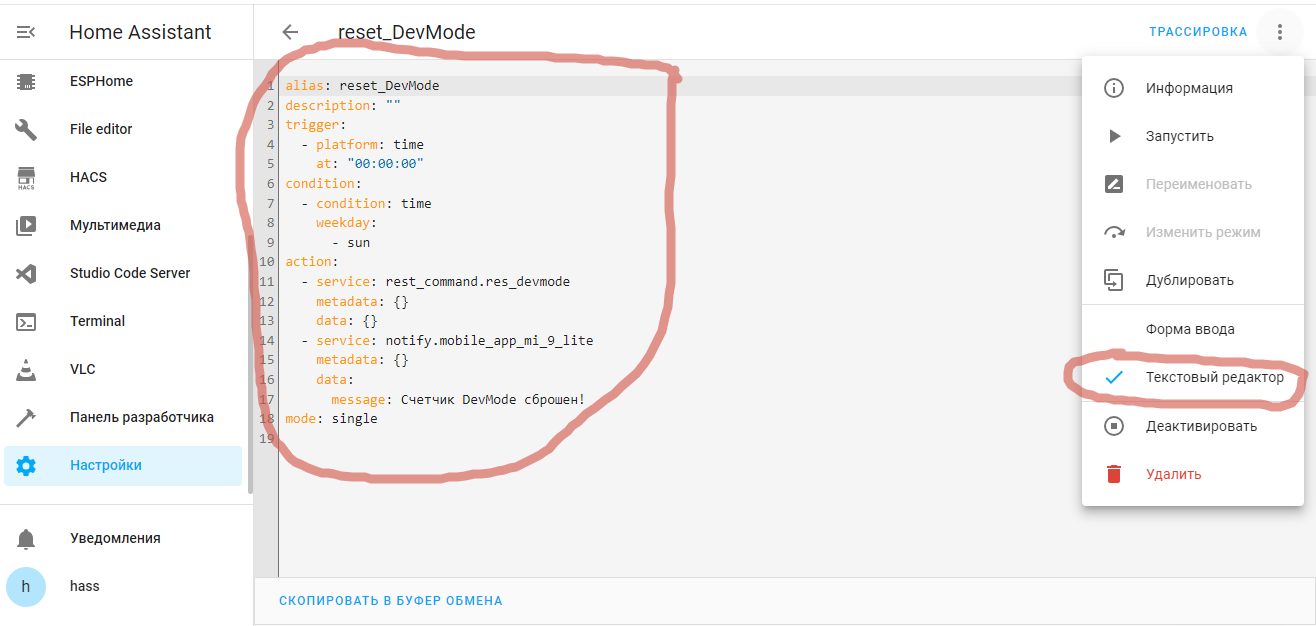1316x626 pixels.
Task: Run automation via Запустить menu item
Action: 1179,136
